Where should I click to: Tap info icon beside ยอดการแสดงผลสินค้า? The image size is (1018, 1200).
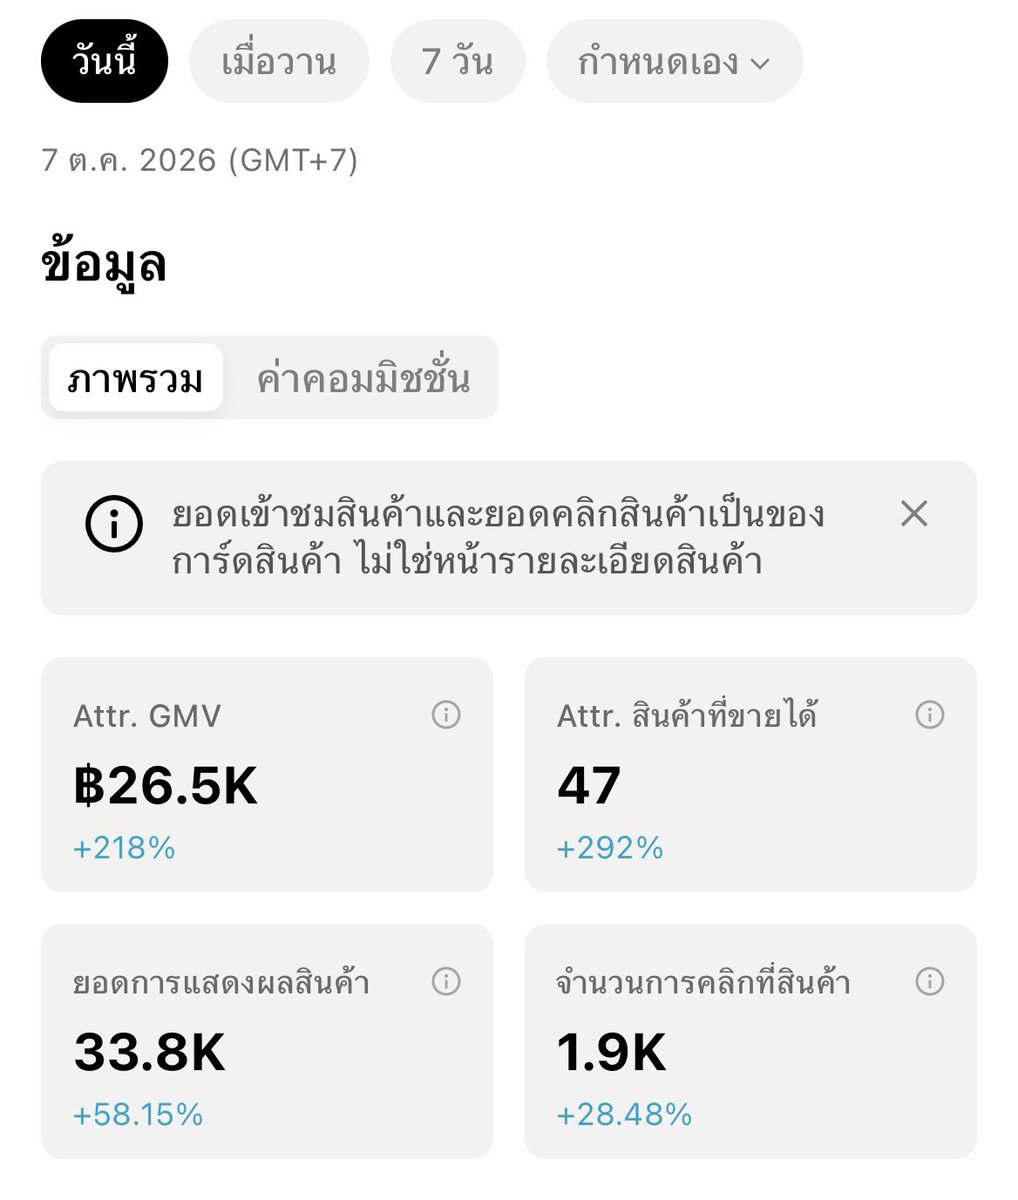pos(446,981)
